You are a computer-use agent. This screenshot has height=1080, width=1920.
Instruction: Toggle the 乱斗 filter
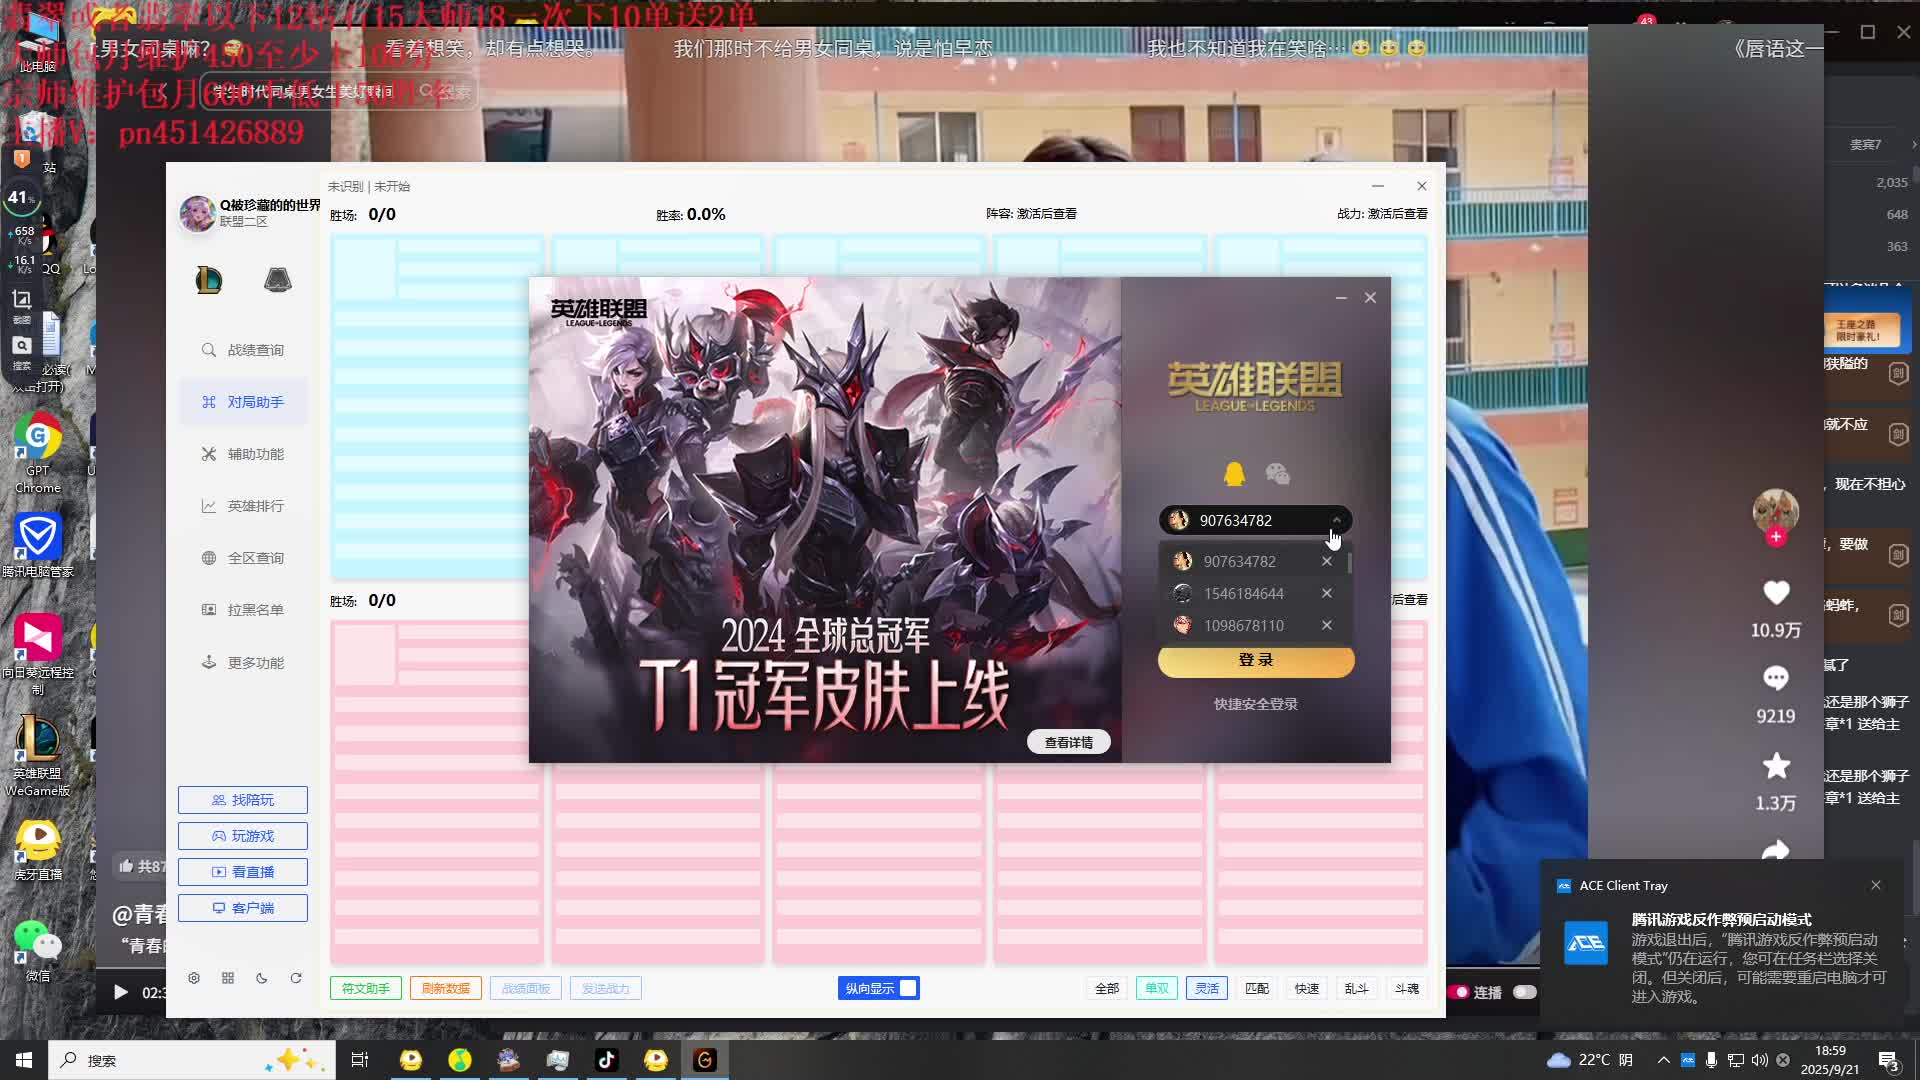[x=1357, y=988]
